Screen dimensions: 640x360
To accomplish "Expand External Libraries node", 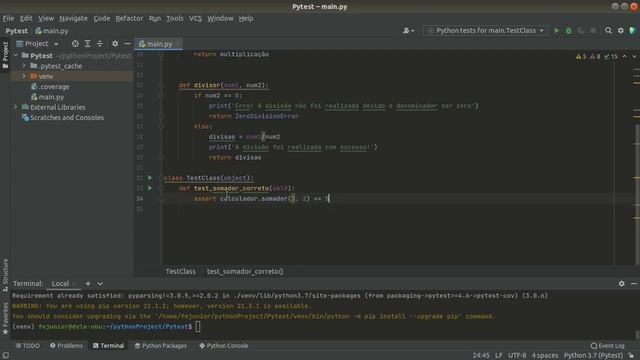I will tap(16, 107).
